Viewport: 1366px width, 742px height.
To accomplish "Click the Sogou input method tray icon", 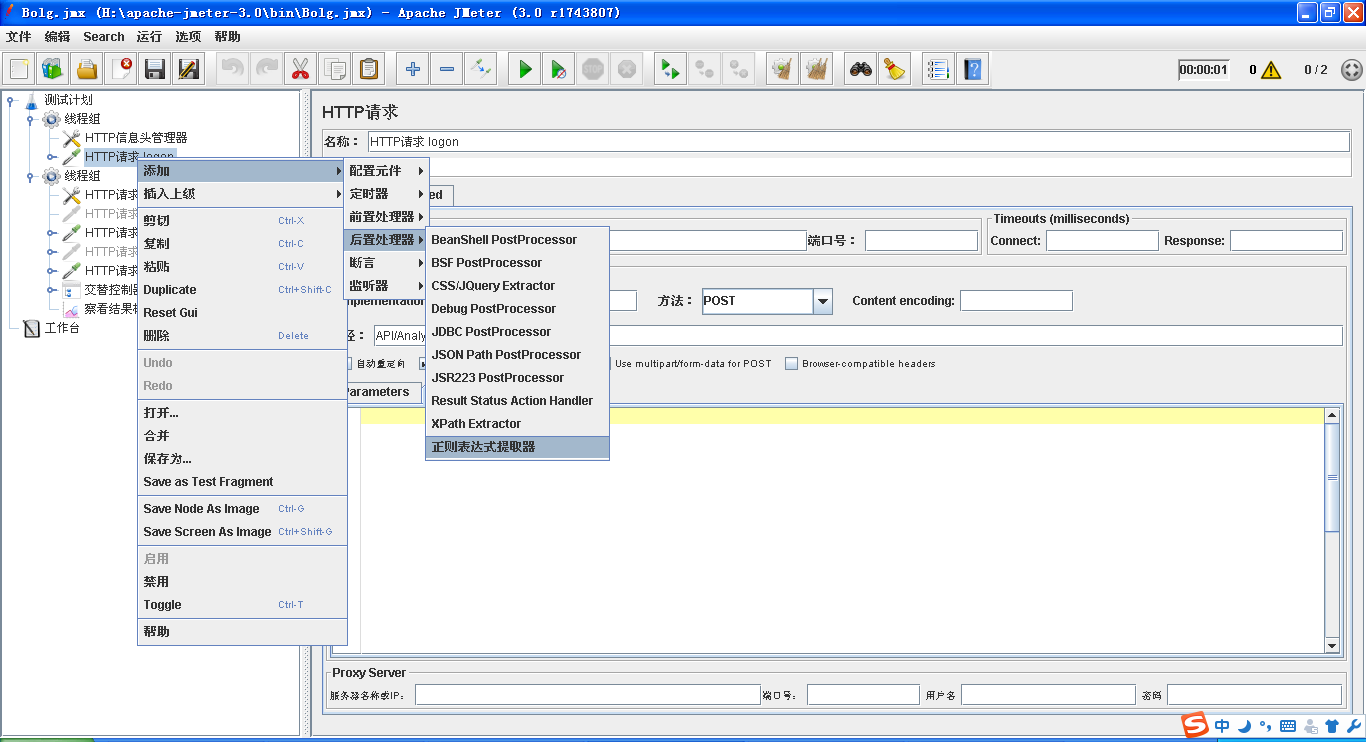I will (1194, 726).
